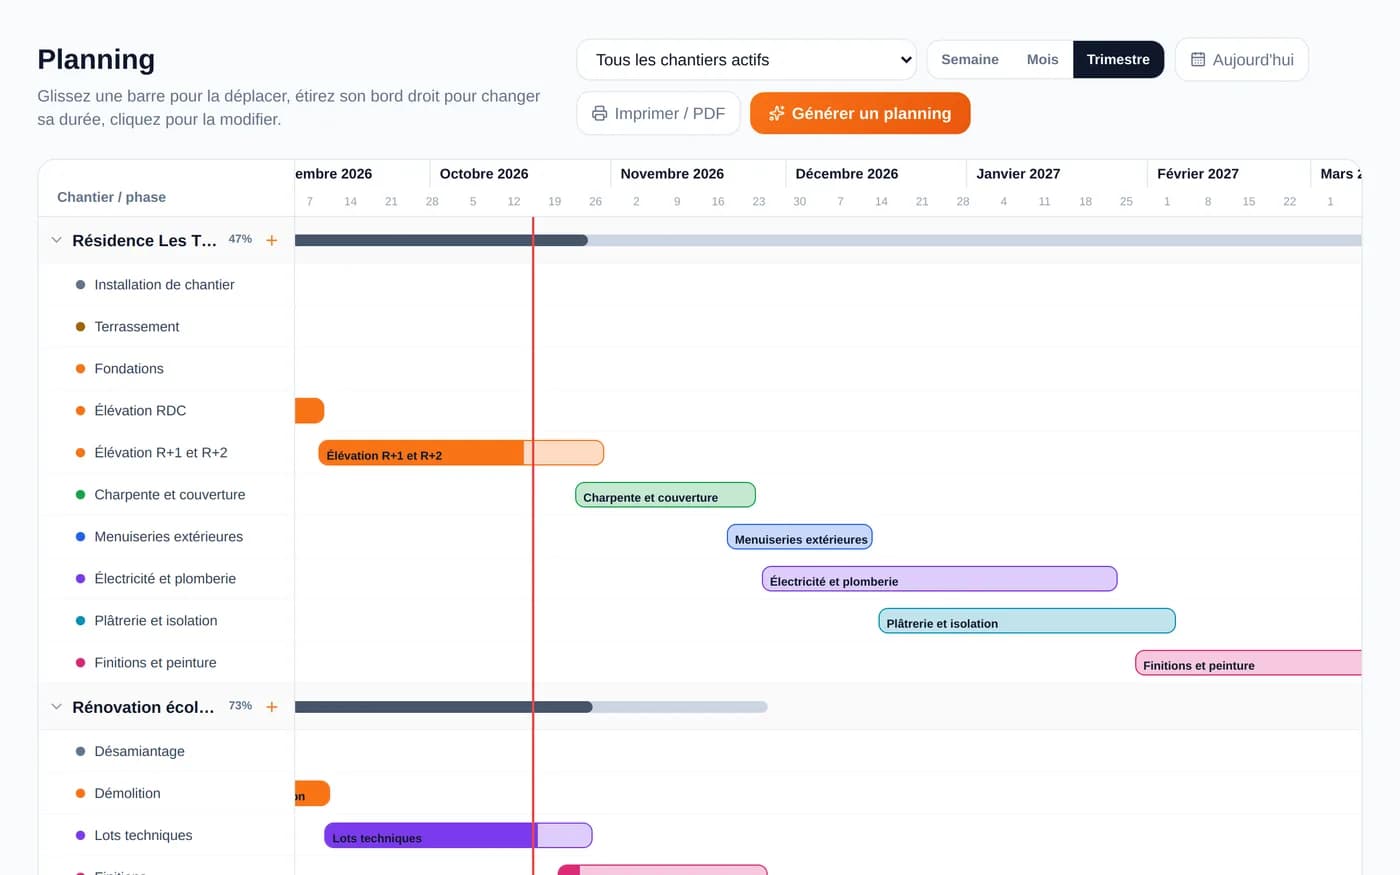Switch to Mois view

click(x=1042, y=60)
